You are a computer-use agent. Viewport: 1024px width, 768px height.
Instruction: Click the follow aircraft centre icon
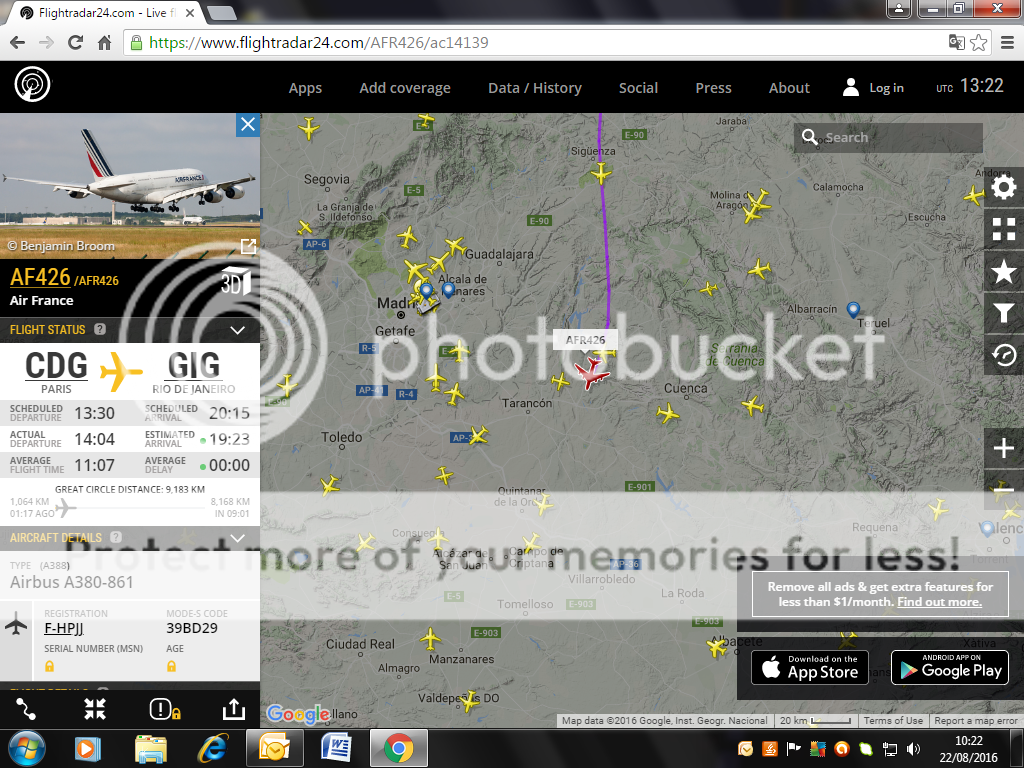[x=95, y=709]
